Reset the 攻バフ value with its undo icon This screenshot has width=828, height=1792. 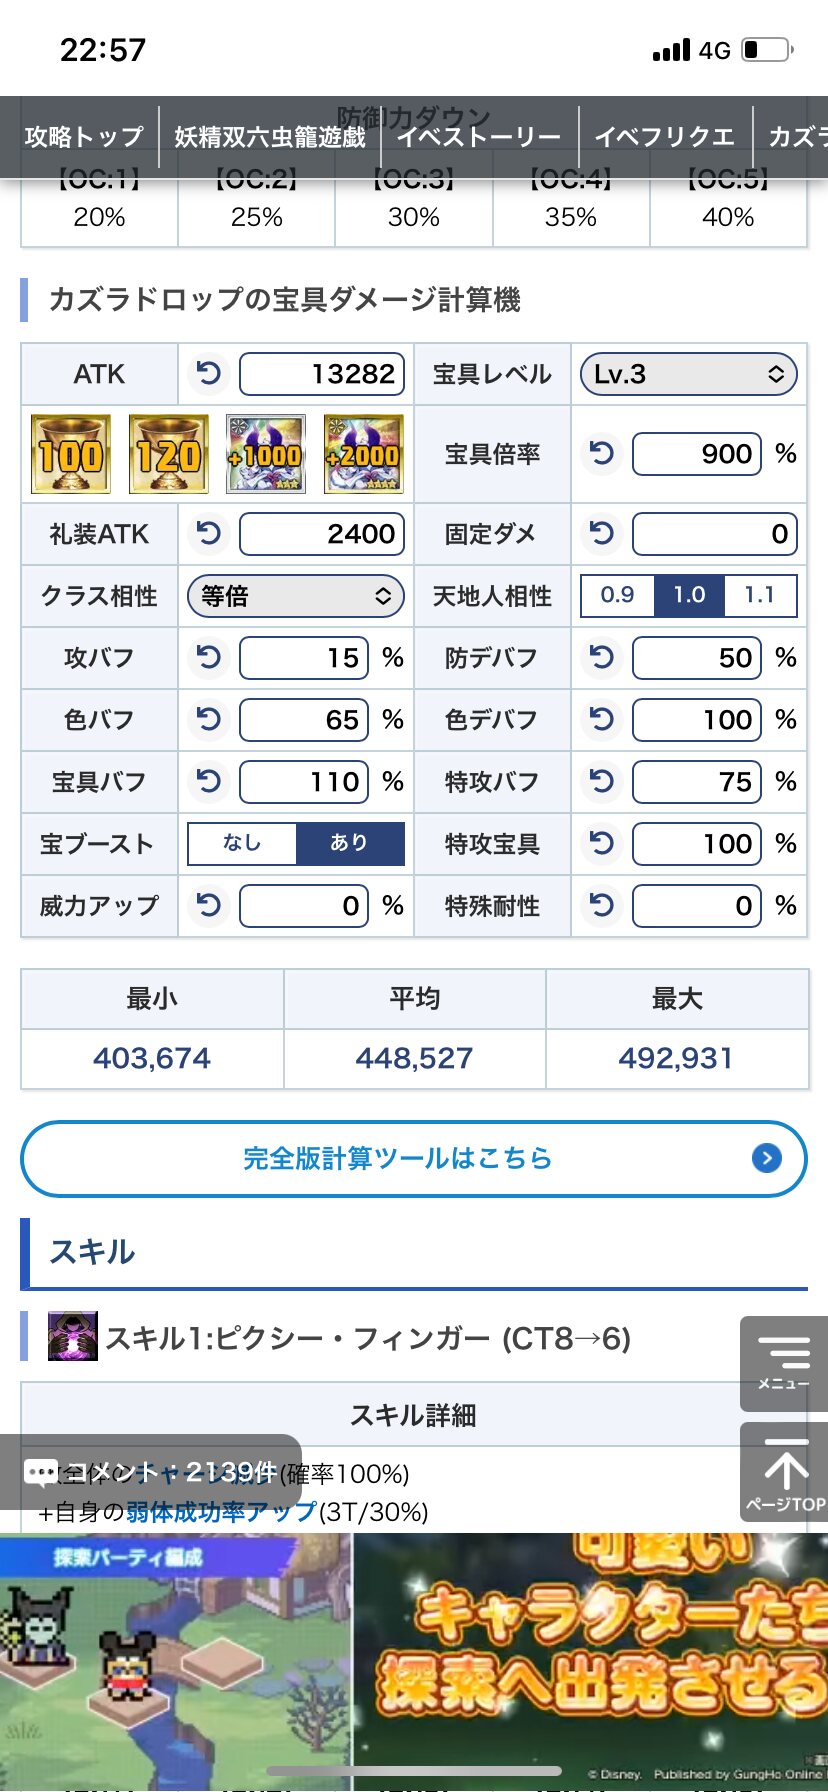point(209,657)
